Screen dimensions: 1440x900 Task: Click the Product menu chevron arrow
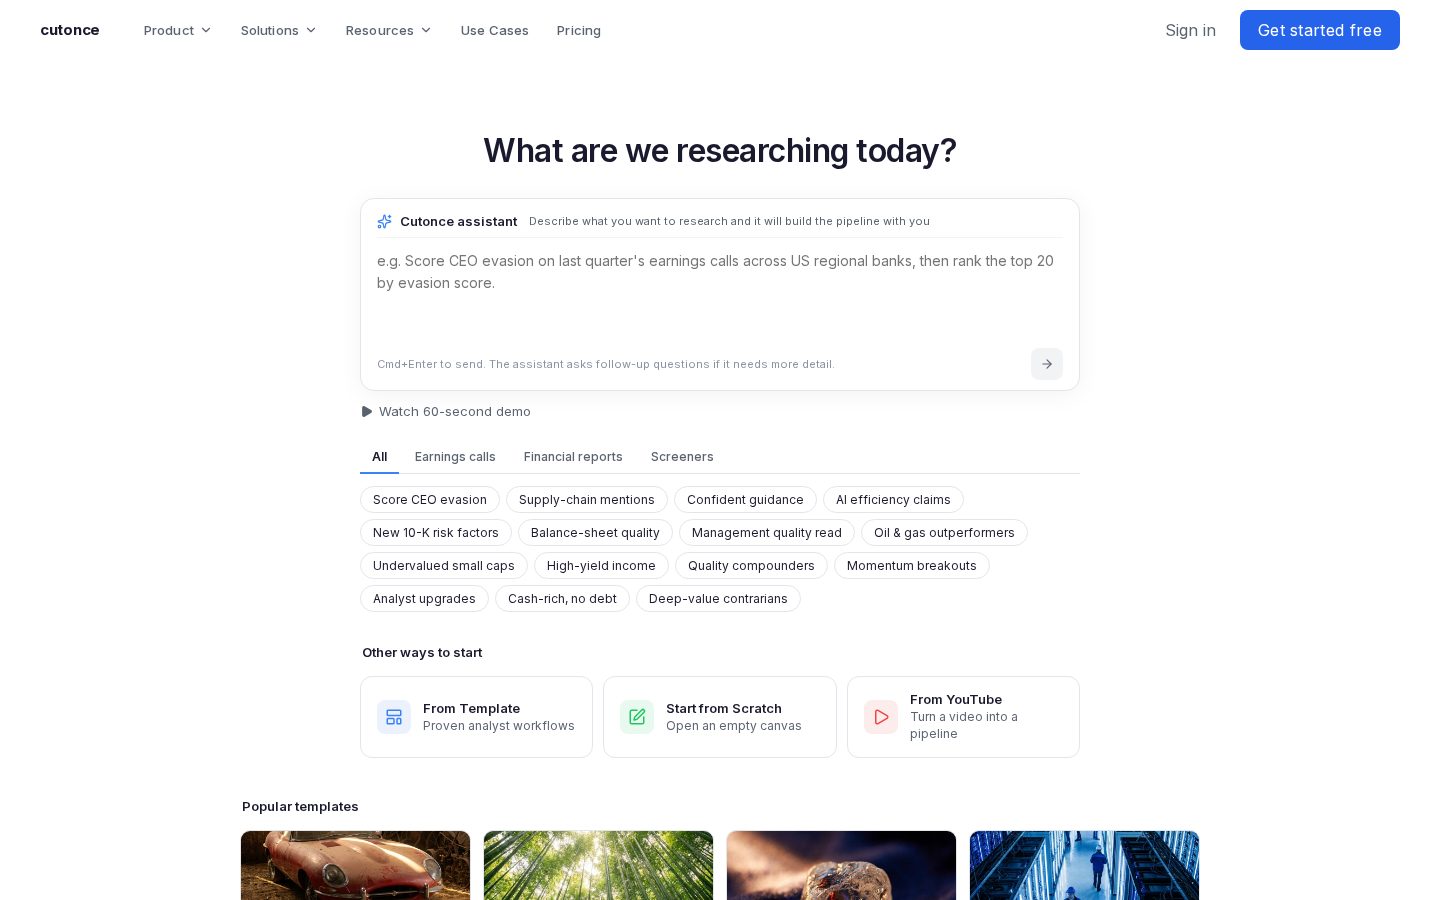click(206, 30)
